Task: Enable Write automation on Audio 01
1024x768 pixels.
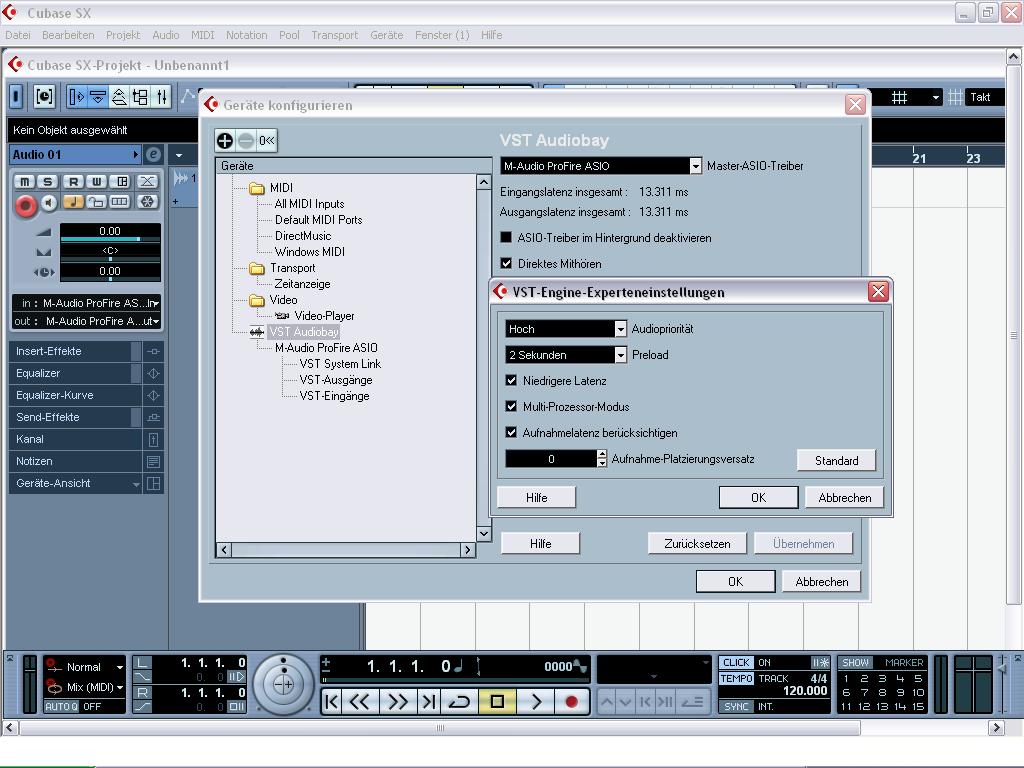Action: 97,182
